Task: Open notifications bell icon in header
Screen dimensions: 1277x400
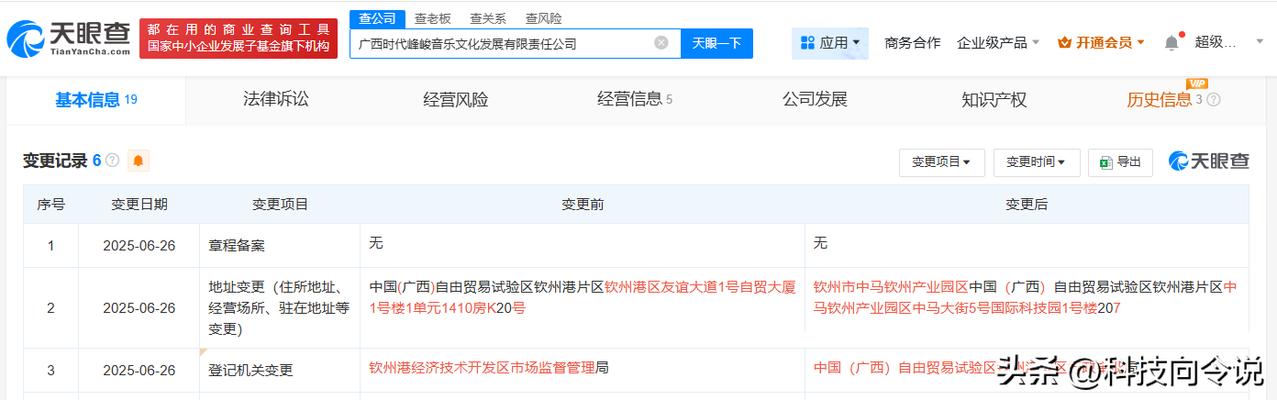Action: (x=1171, y=43)
